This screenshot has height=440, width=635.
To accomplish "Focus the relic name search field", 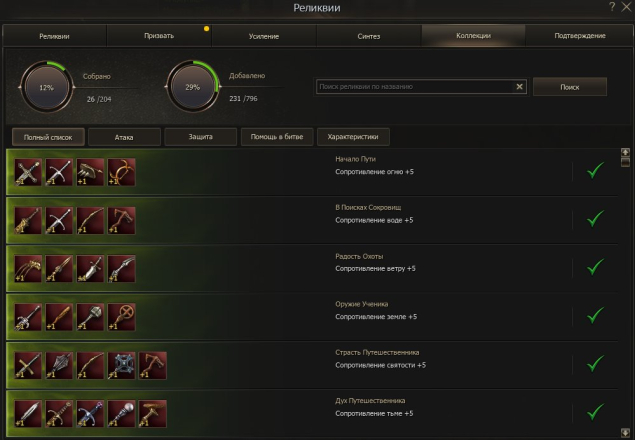I will click(415, 87).
